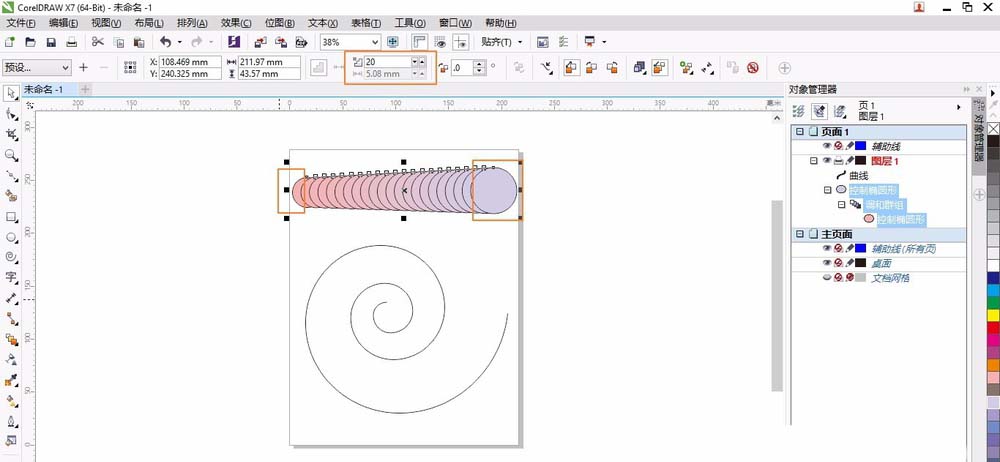
Task: Collapse the 调和群组 tree node
Action: (841, 205)
